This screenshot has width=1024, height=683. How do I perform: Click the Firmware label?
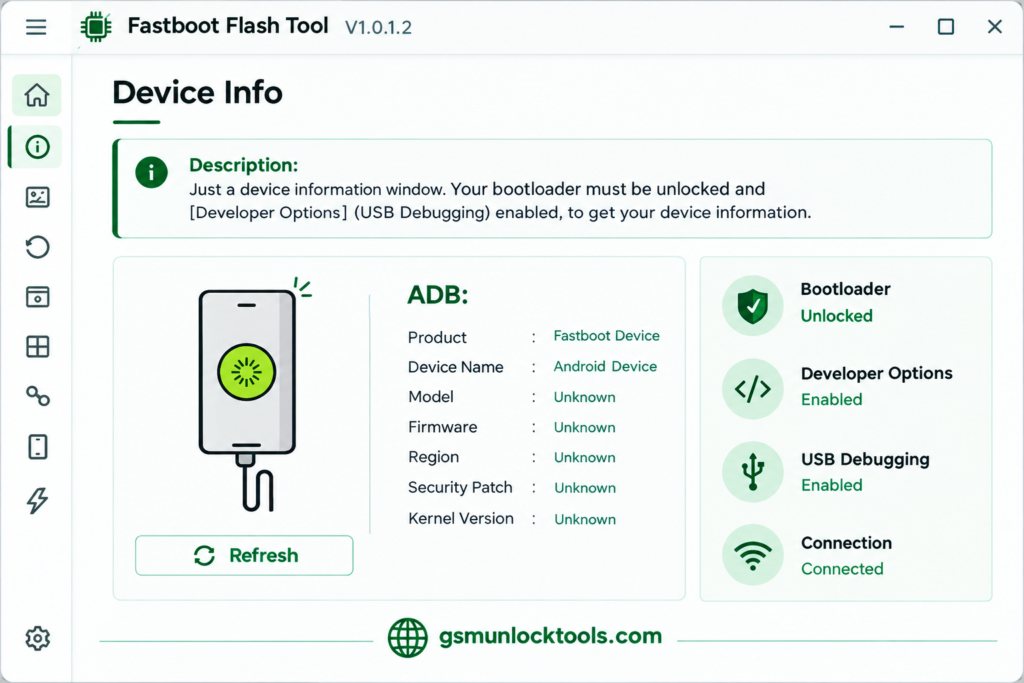click(x=442, y=427)
